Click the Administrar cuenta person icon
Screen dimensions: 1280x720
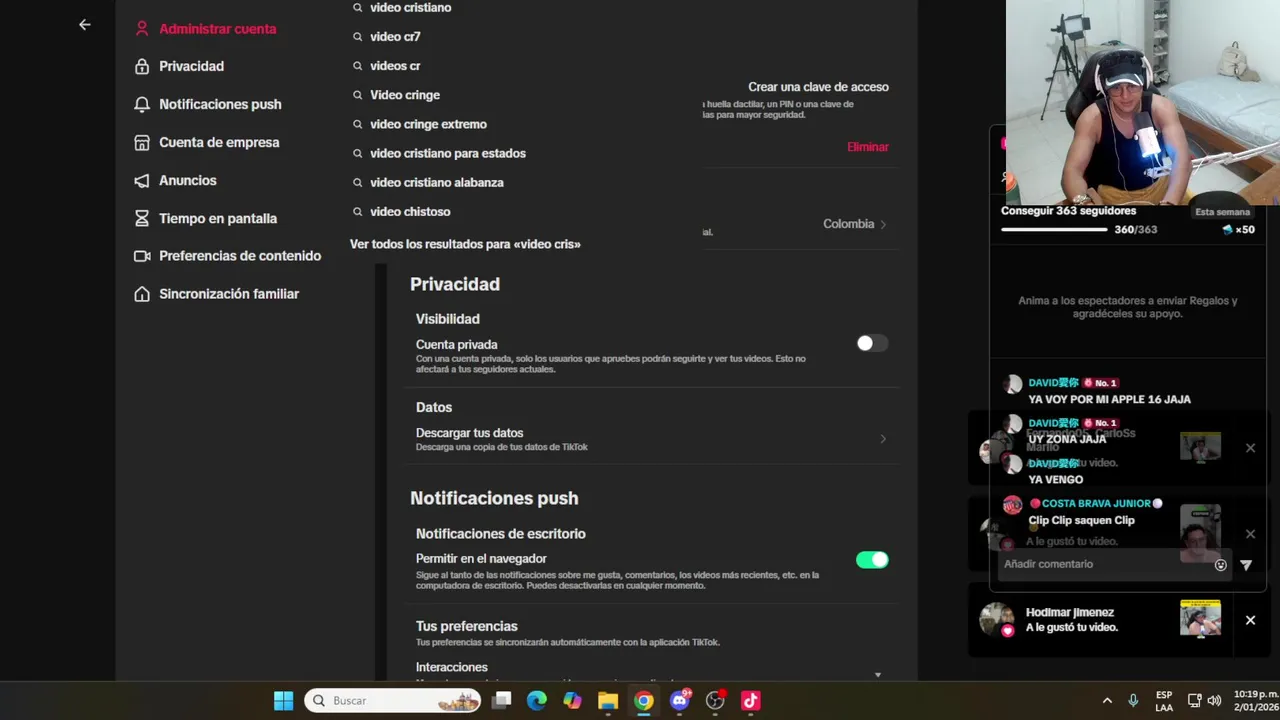click(142, 29)
